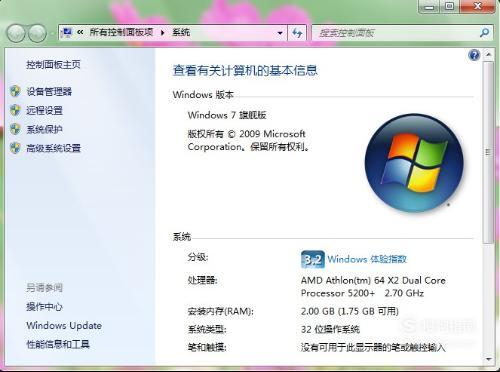Open 高级系统设置 link
This screenshot has width=500, height=372.
[x=53, y=148]
